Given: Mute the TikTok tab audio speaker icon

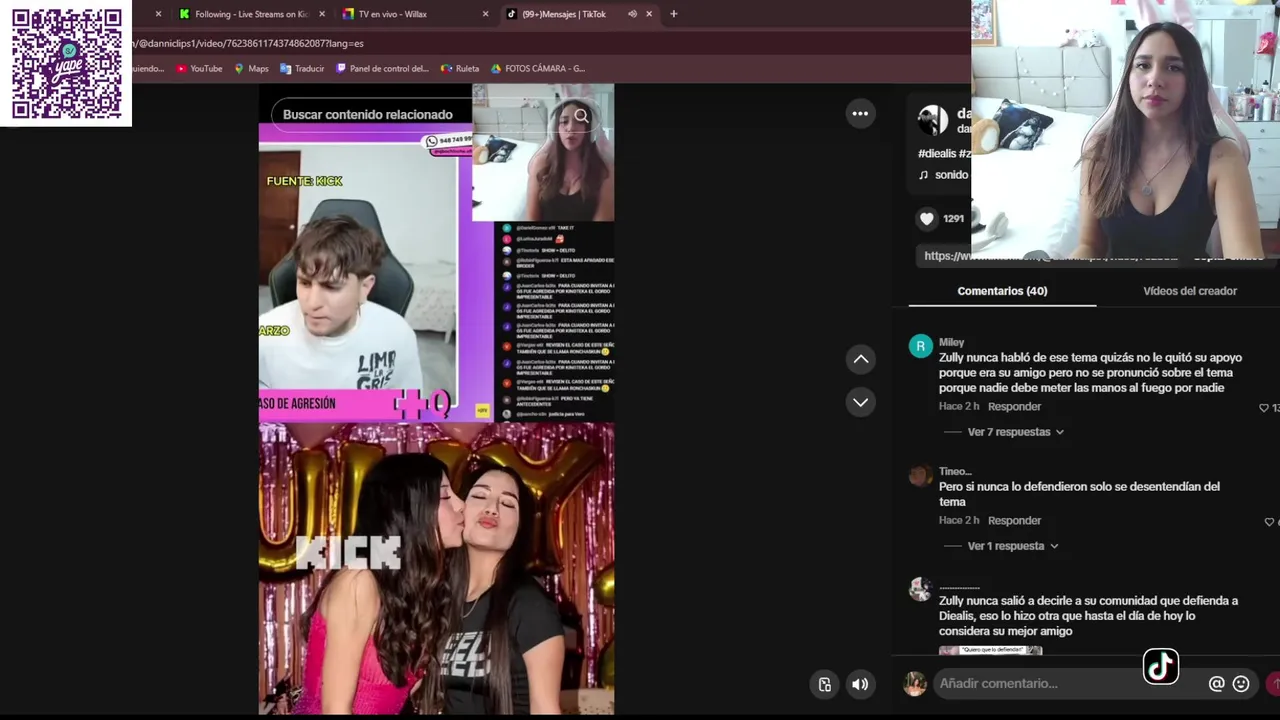Looking at the screenshot, I should [x=632, y=14].
